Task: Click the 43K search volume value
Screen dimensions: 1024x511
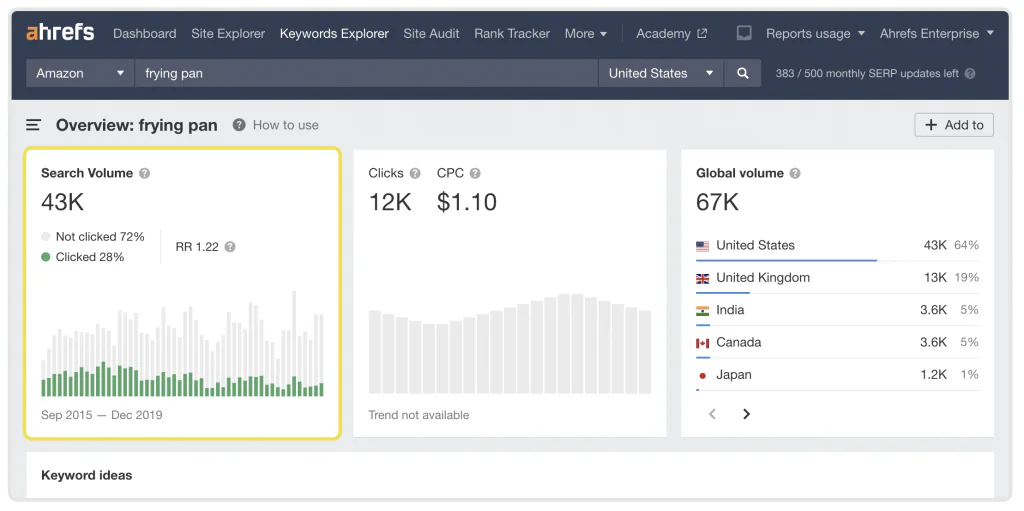Action: (x=63, y=203)
